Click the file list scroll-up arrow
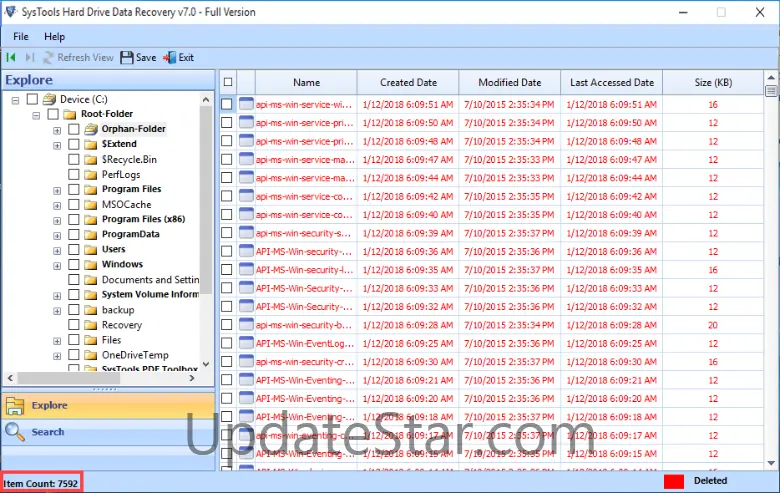The width and height of the screenshot is (780, 493). [771, 78]
